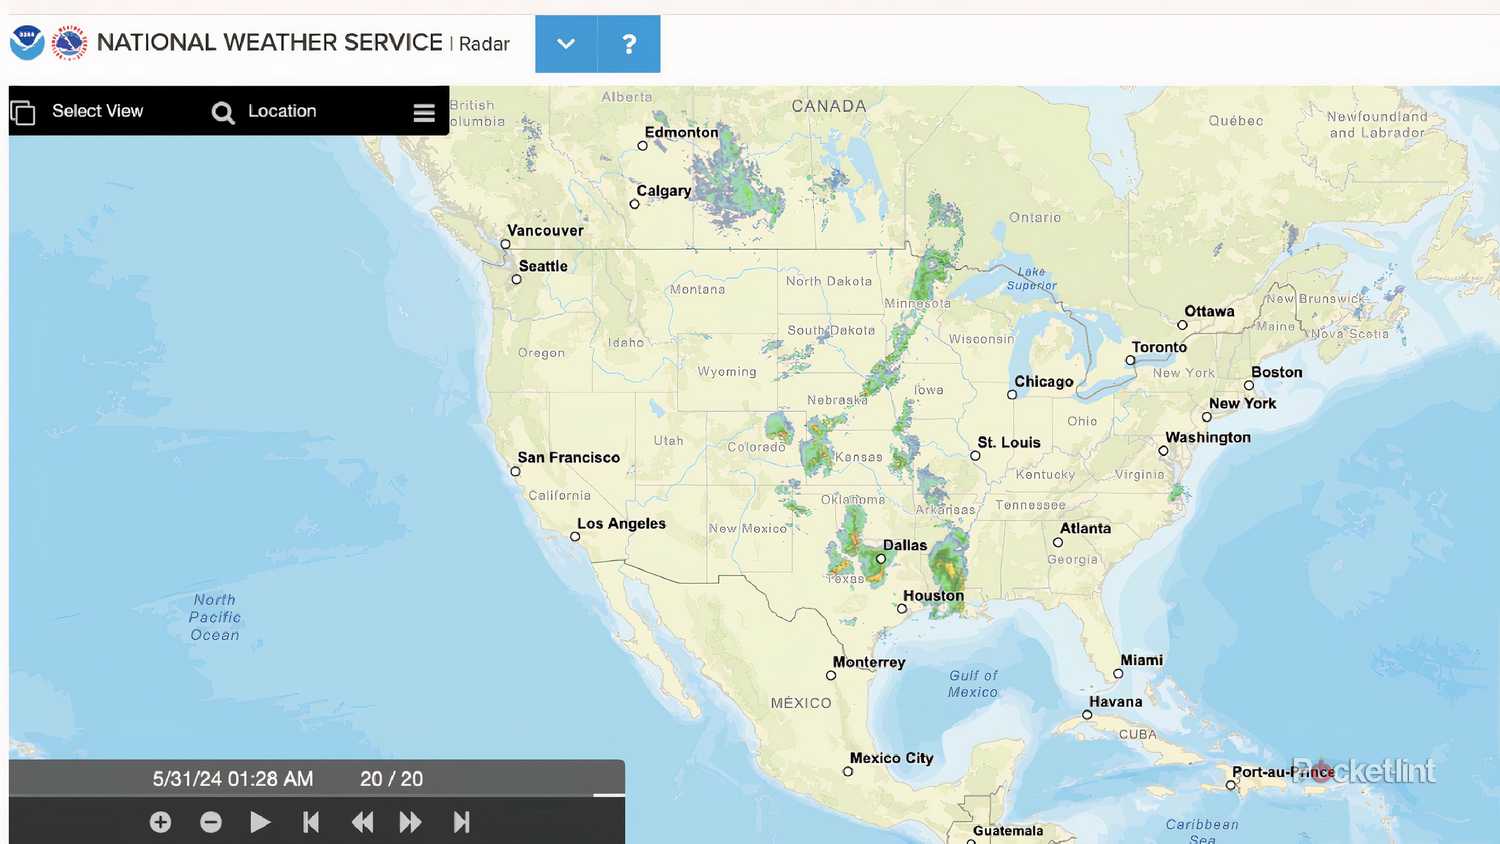Play the radar animation

coord(260,821)
